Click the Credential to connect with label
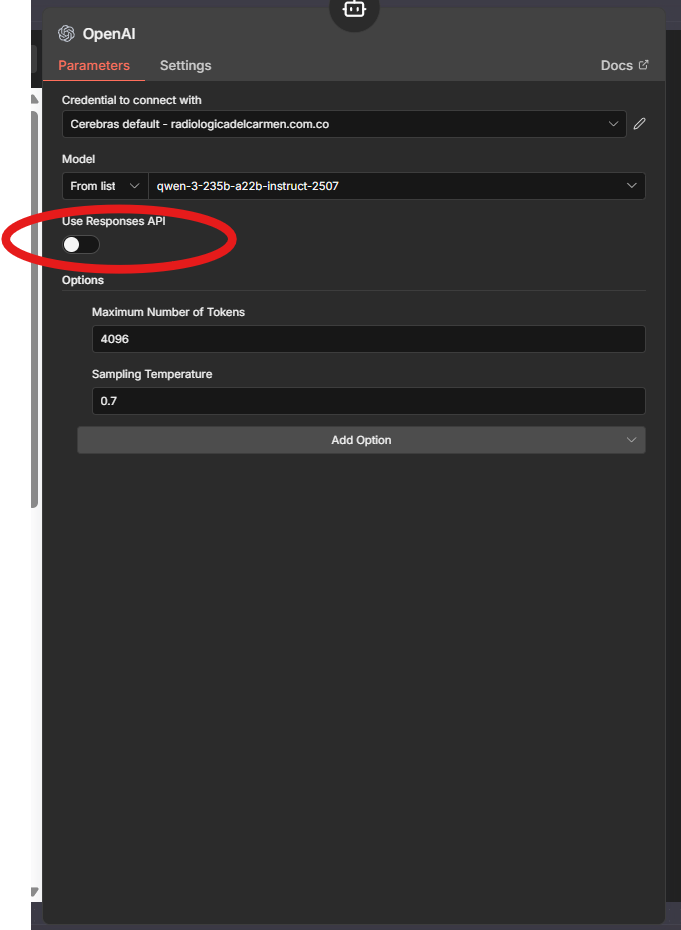 (x=132, y=100)
